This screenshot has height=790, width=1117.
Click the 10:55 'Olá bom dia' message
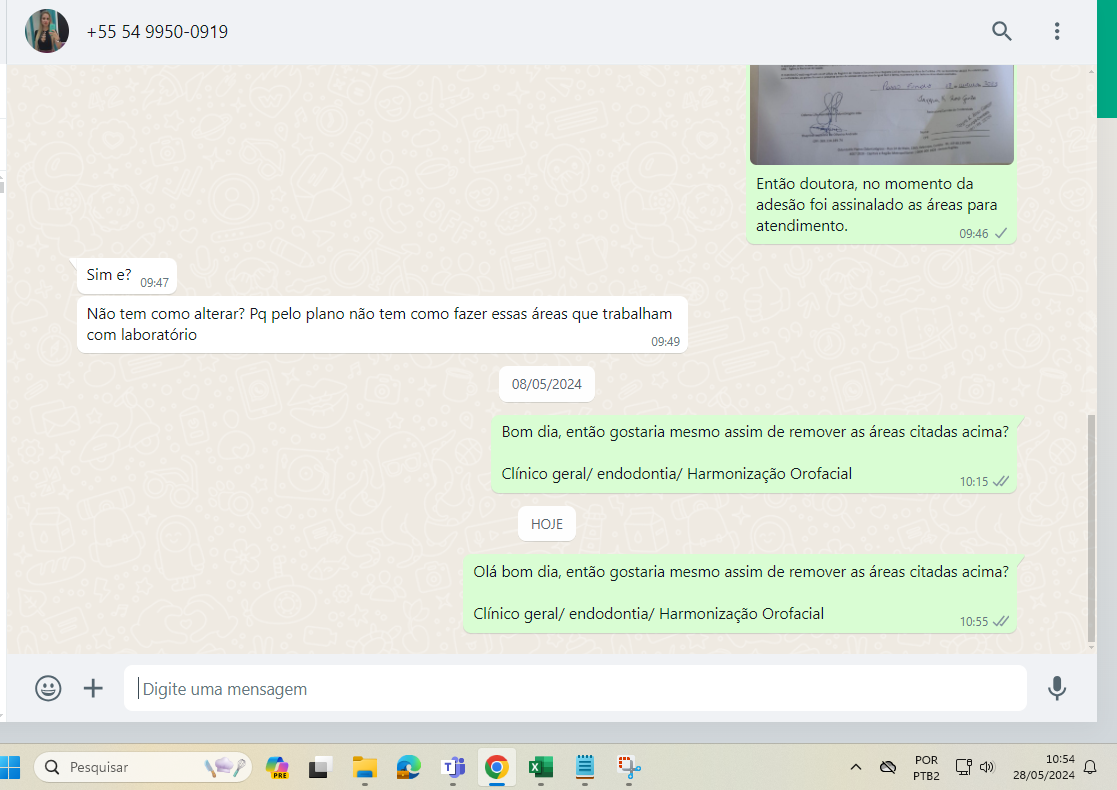[x=739, y=593]
